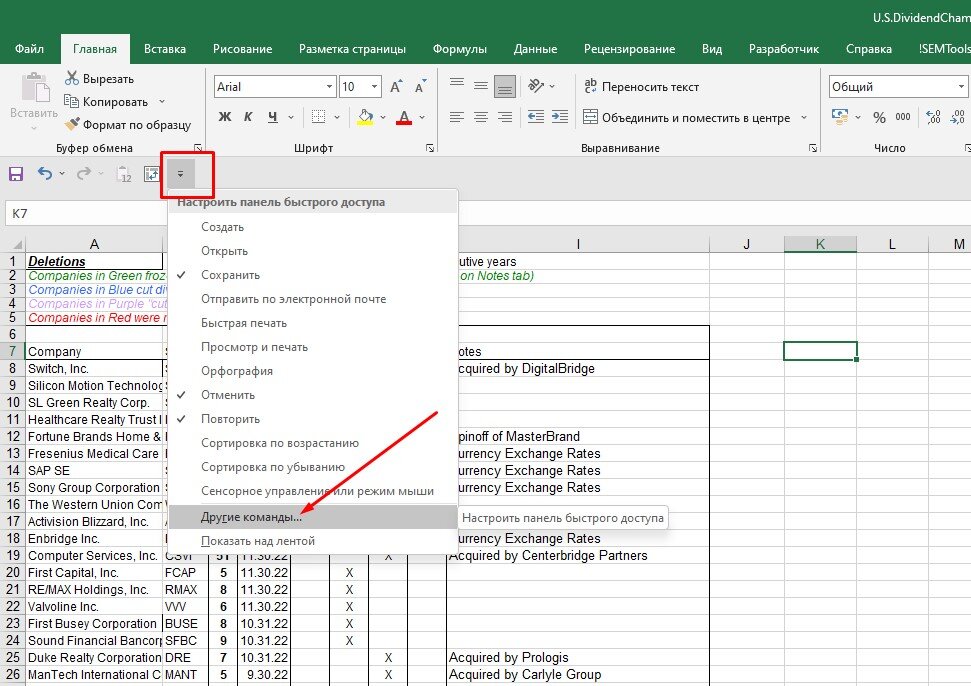Toggle Underline formatting (Ч)
The height and width of the screenshot is (686, 971).
[x=272, y=117]
